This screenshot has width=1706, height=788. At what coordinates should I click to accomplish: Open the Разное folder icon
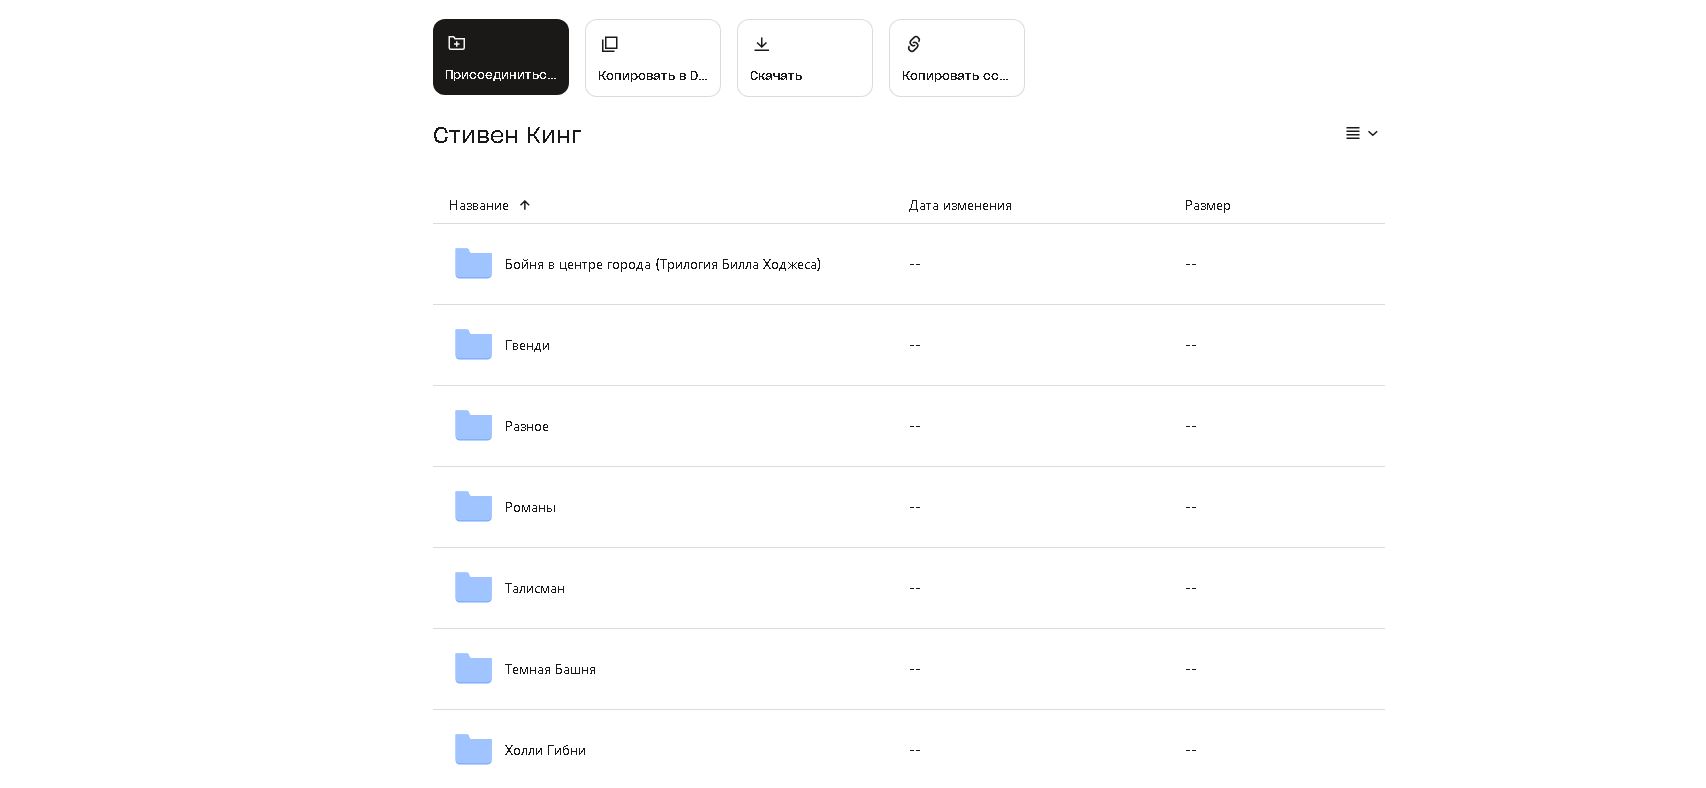[x=473, y=426]
